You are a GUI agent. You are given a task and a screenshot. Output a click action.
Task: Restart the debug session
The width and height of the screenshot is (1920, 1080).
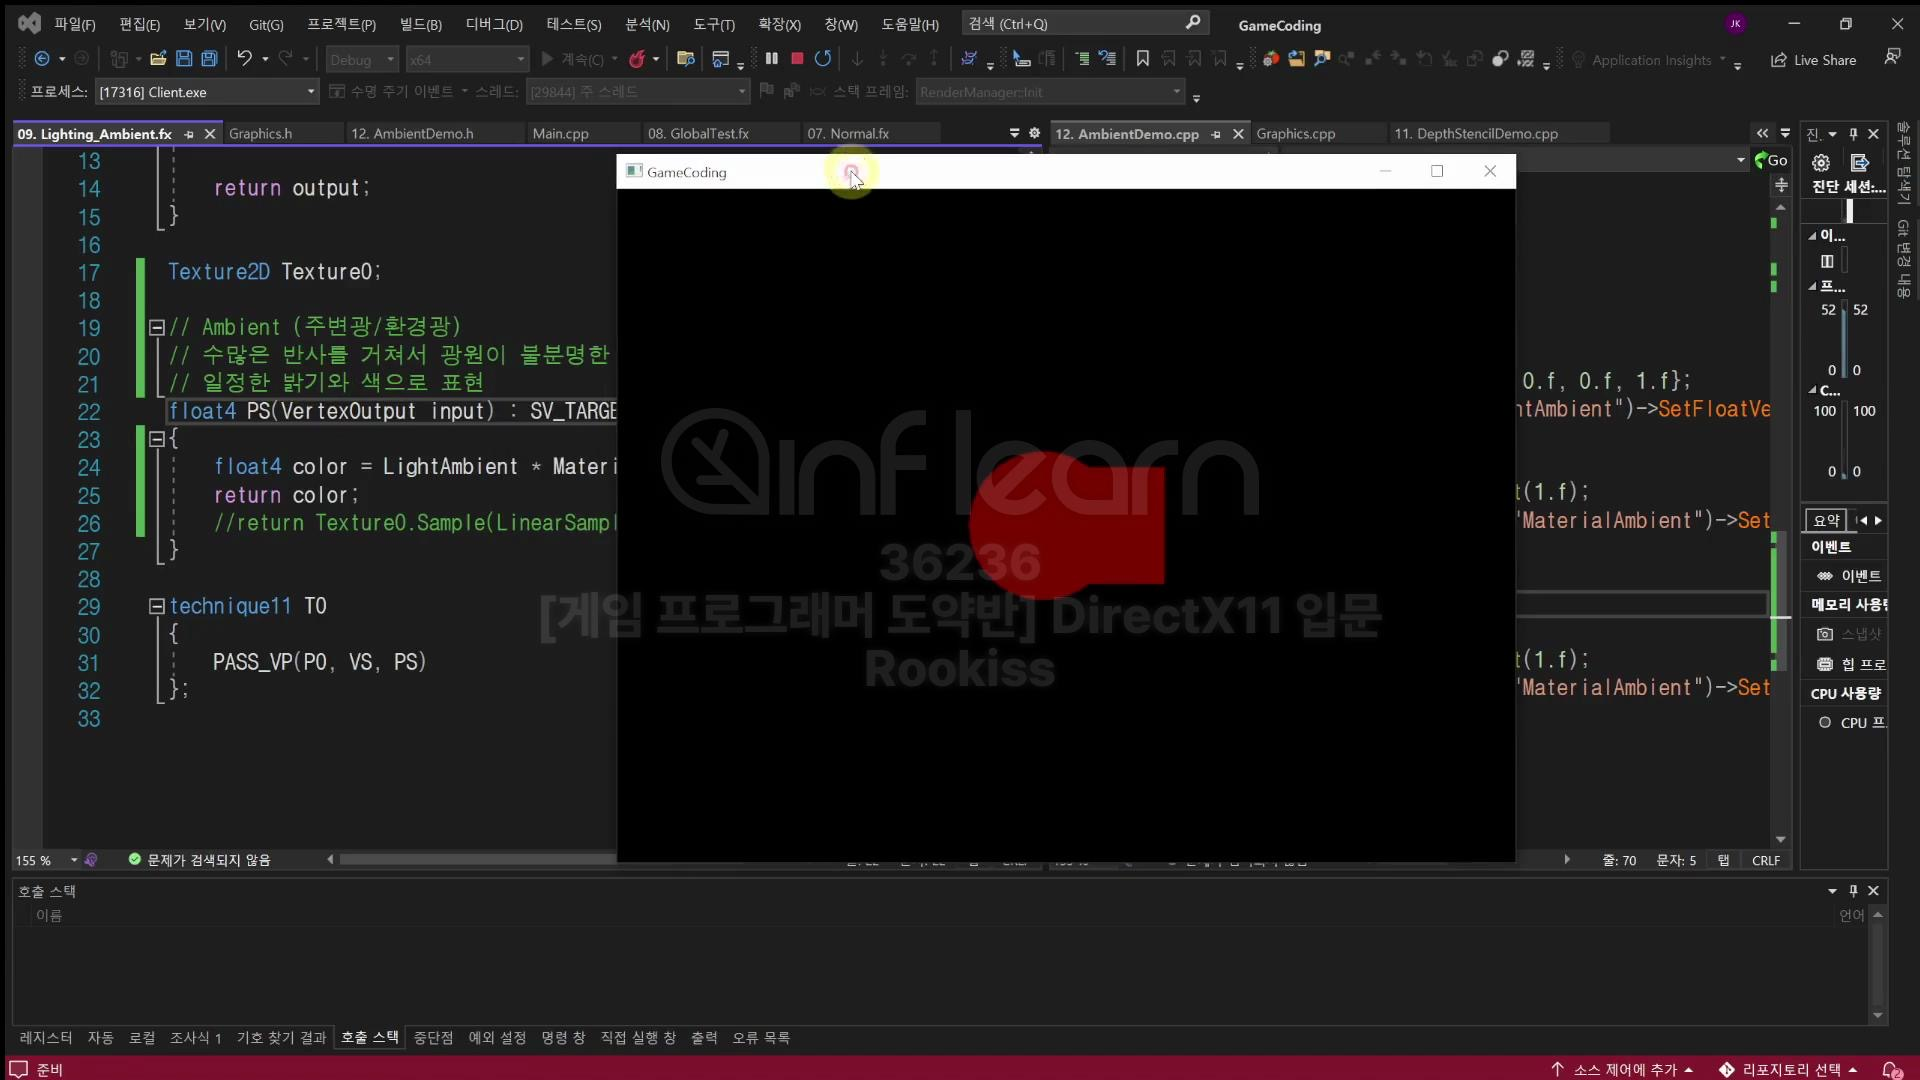823,59
